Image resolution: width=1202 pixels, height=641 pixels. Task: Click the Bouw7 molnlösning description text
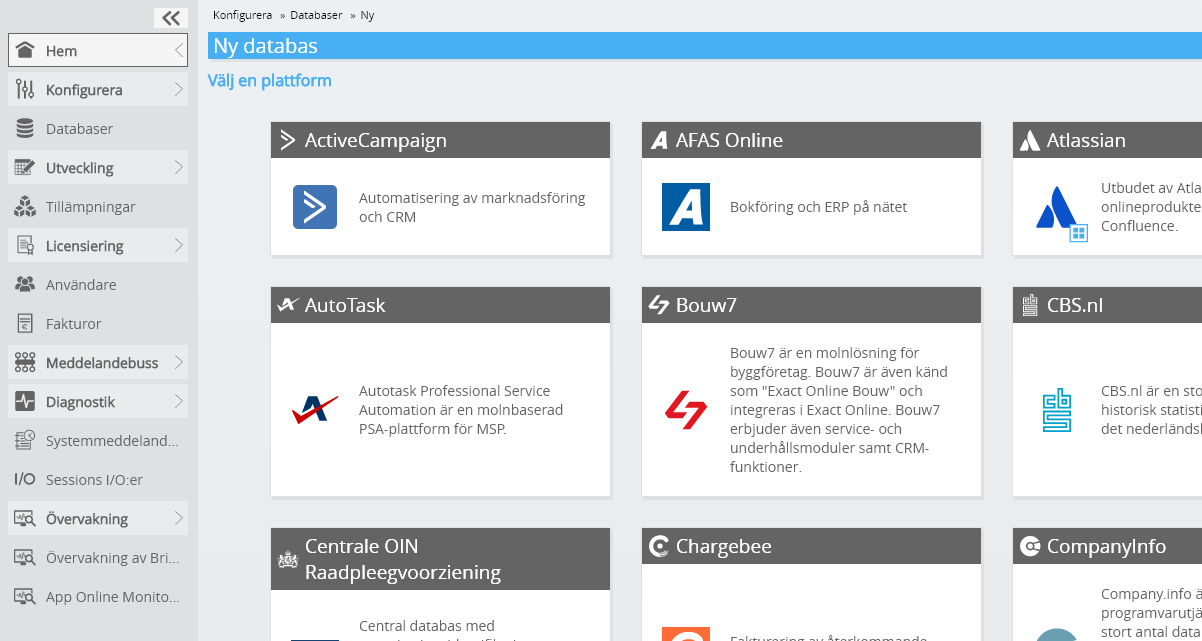[838, 409]
